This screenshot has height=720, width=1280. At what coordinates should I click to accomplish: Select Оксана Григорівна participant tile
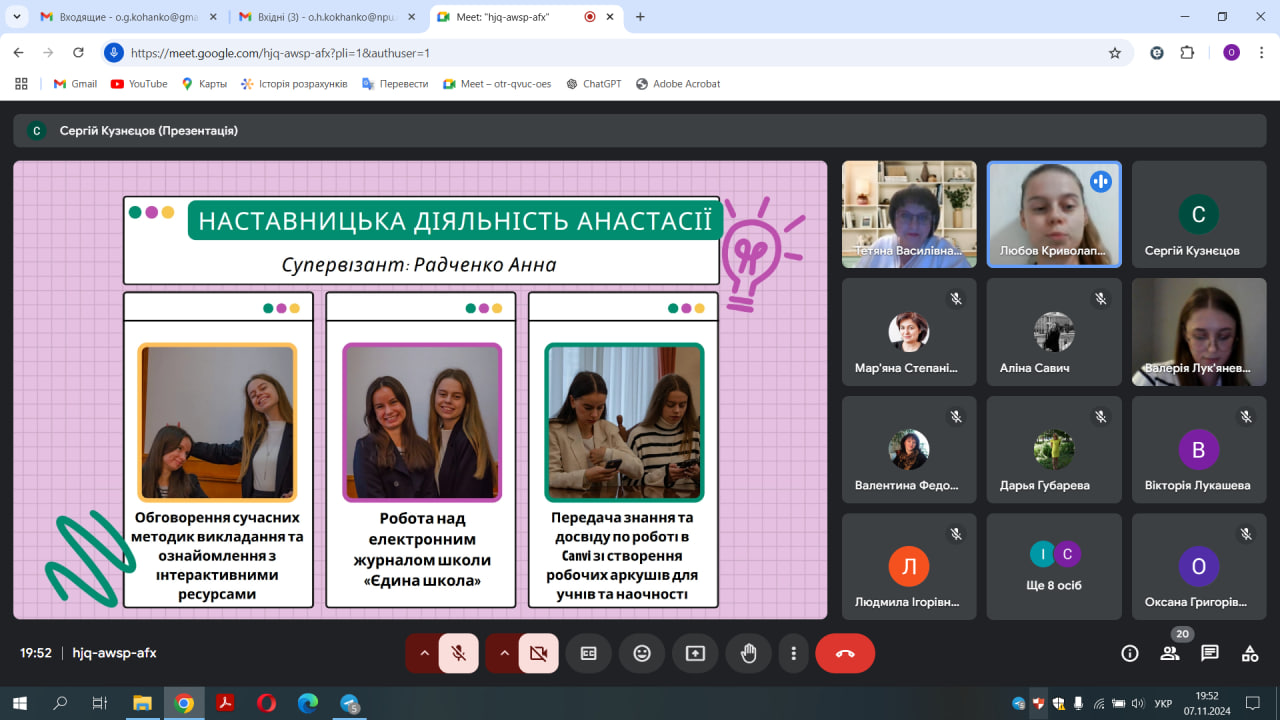click(x=1198, y=567)
